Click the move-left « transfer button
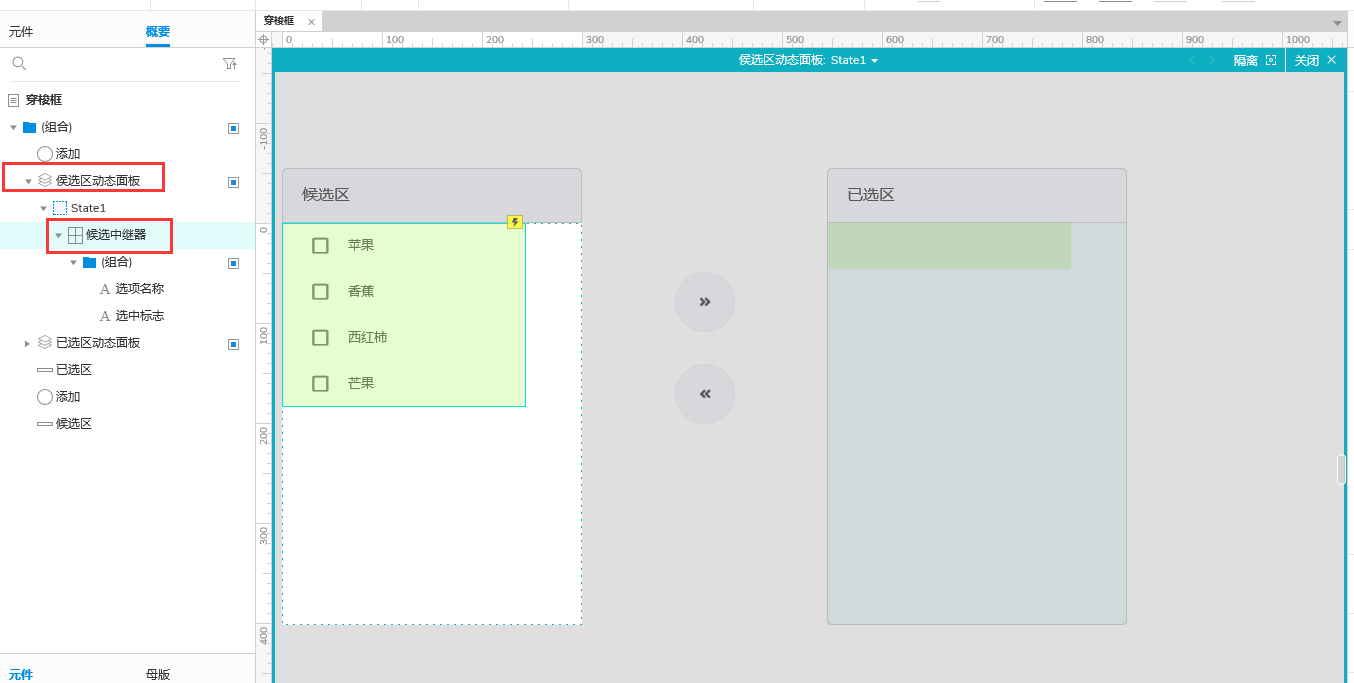The width and height of the screenshot is (1354, 683). [705, 394]
